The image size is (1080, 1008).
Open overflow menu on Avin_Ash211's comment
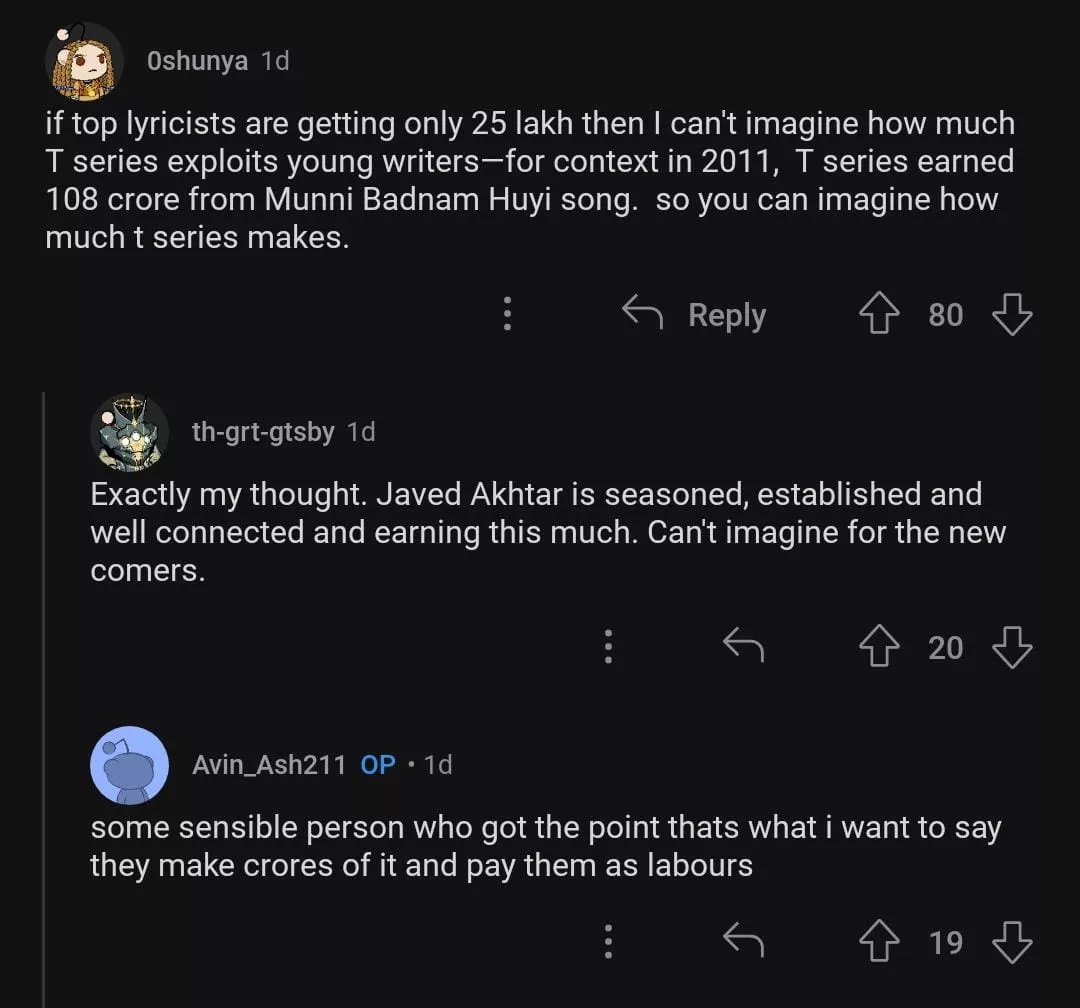coord(607,942)
